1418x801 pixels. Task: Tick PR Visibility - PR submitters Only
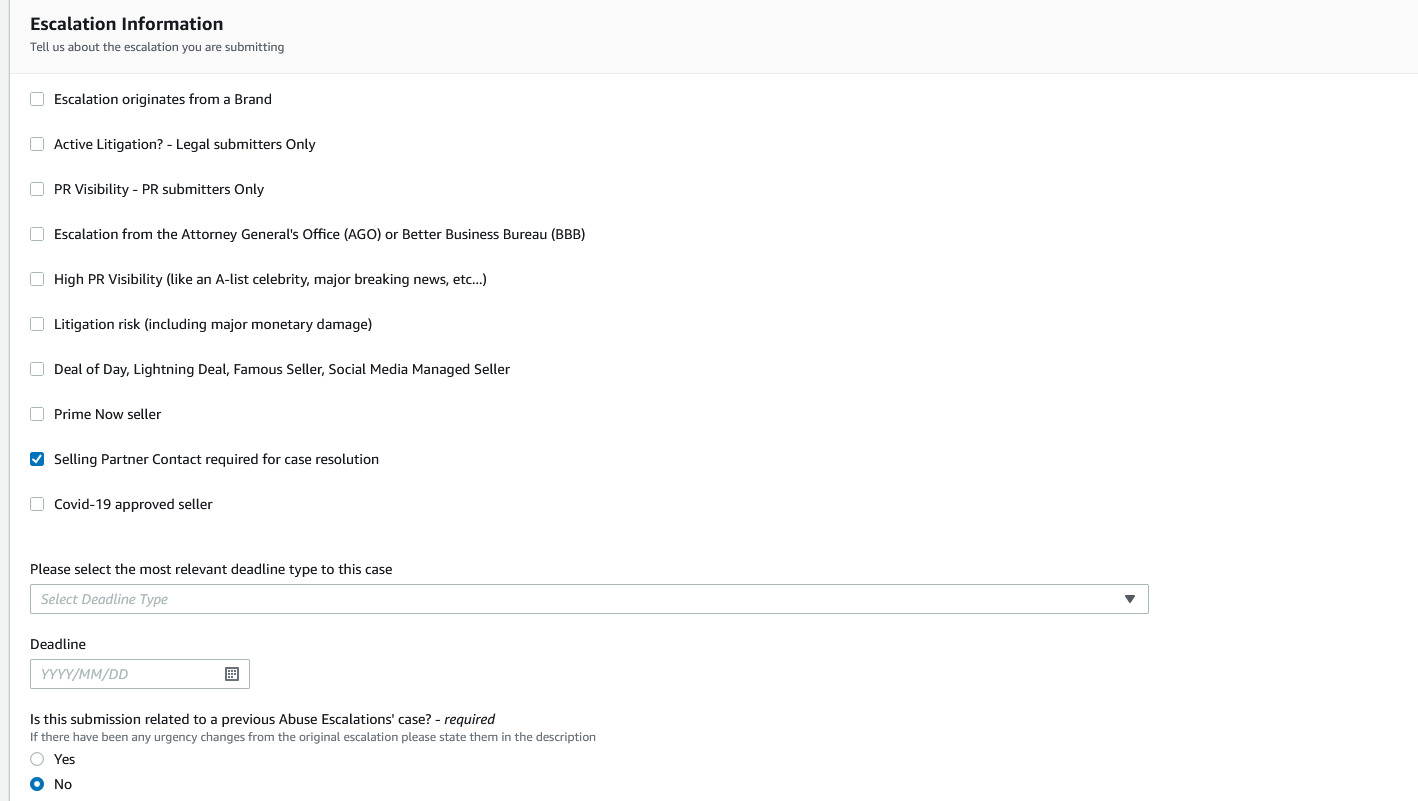(x=37, y=189)
